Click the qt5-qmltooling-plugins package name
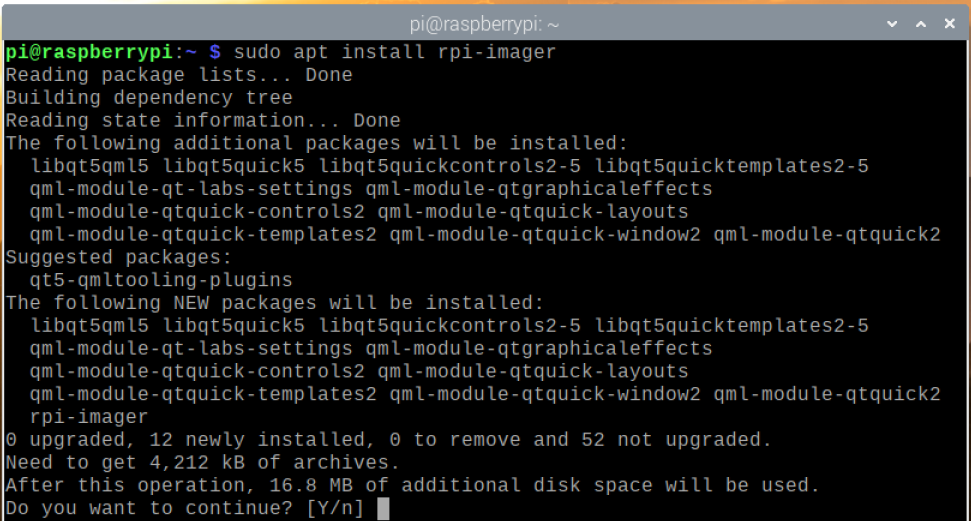The height and width of the screenshot is (521, 971). [161, 281]
